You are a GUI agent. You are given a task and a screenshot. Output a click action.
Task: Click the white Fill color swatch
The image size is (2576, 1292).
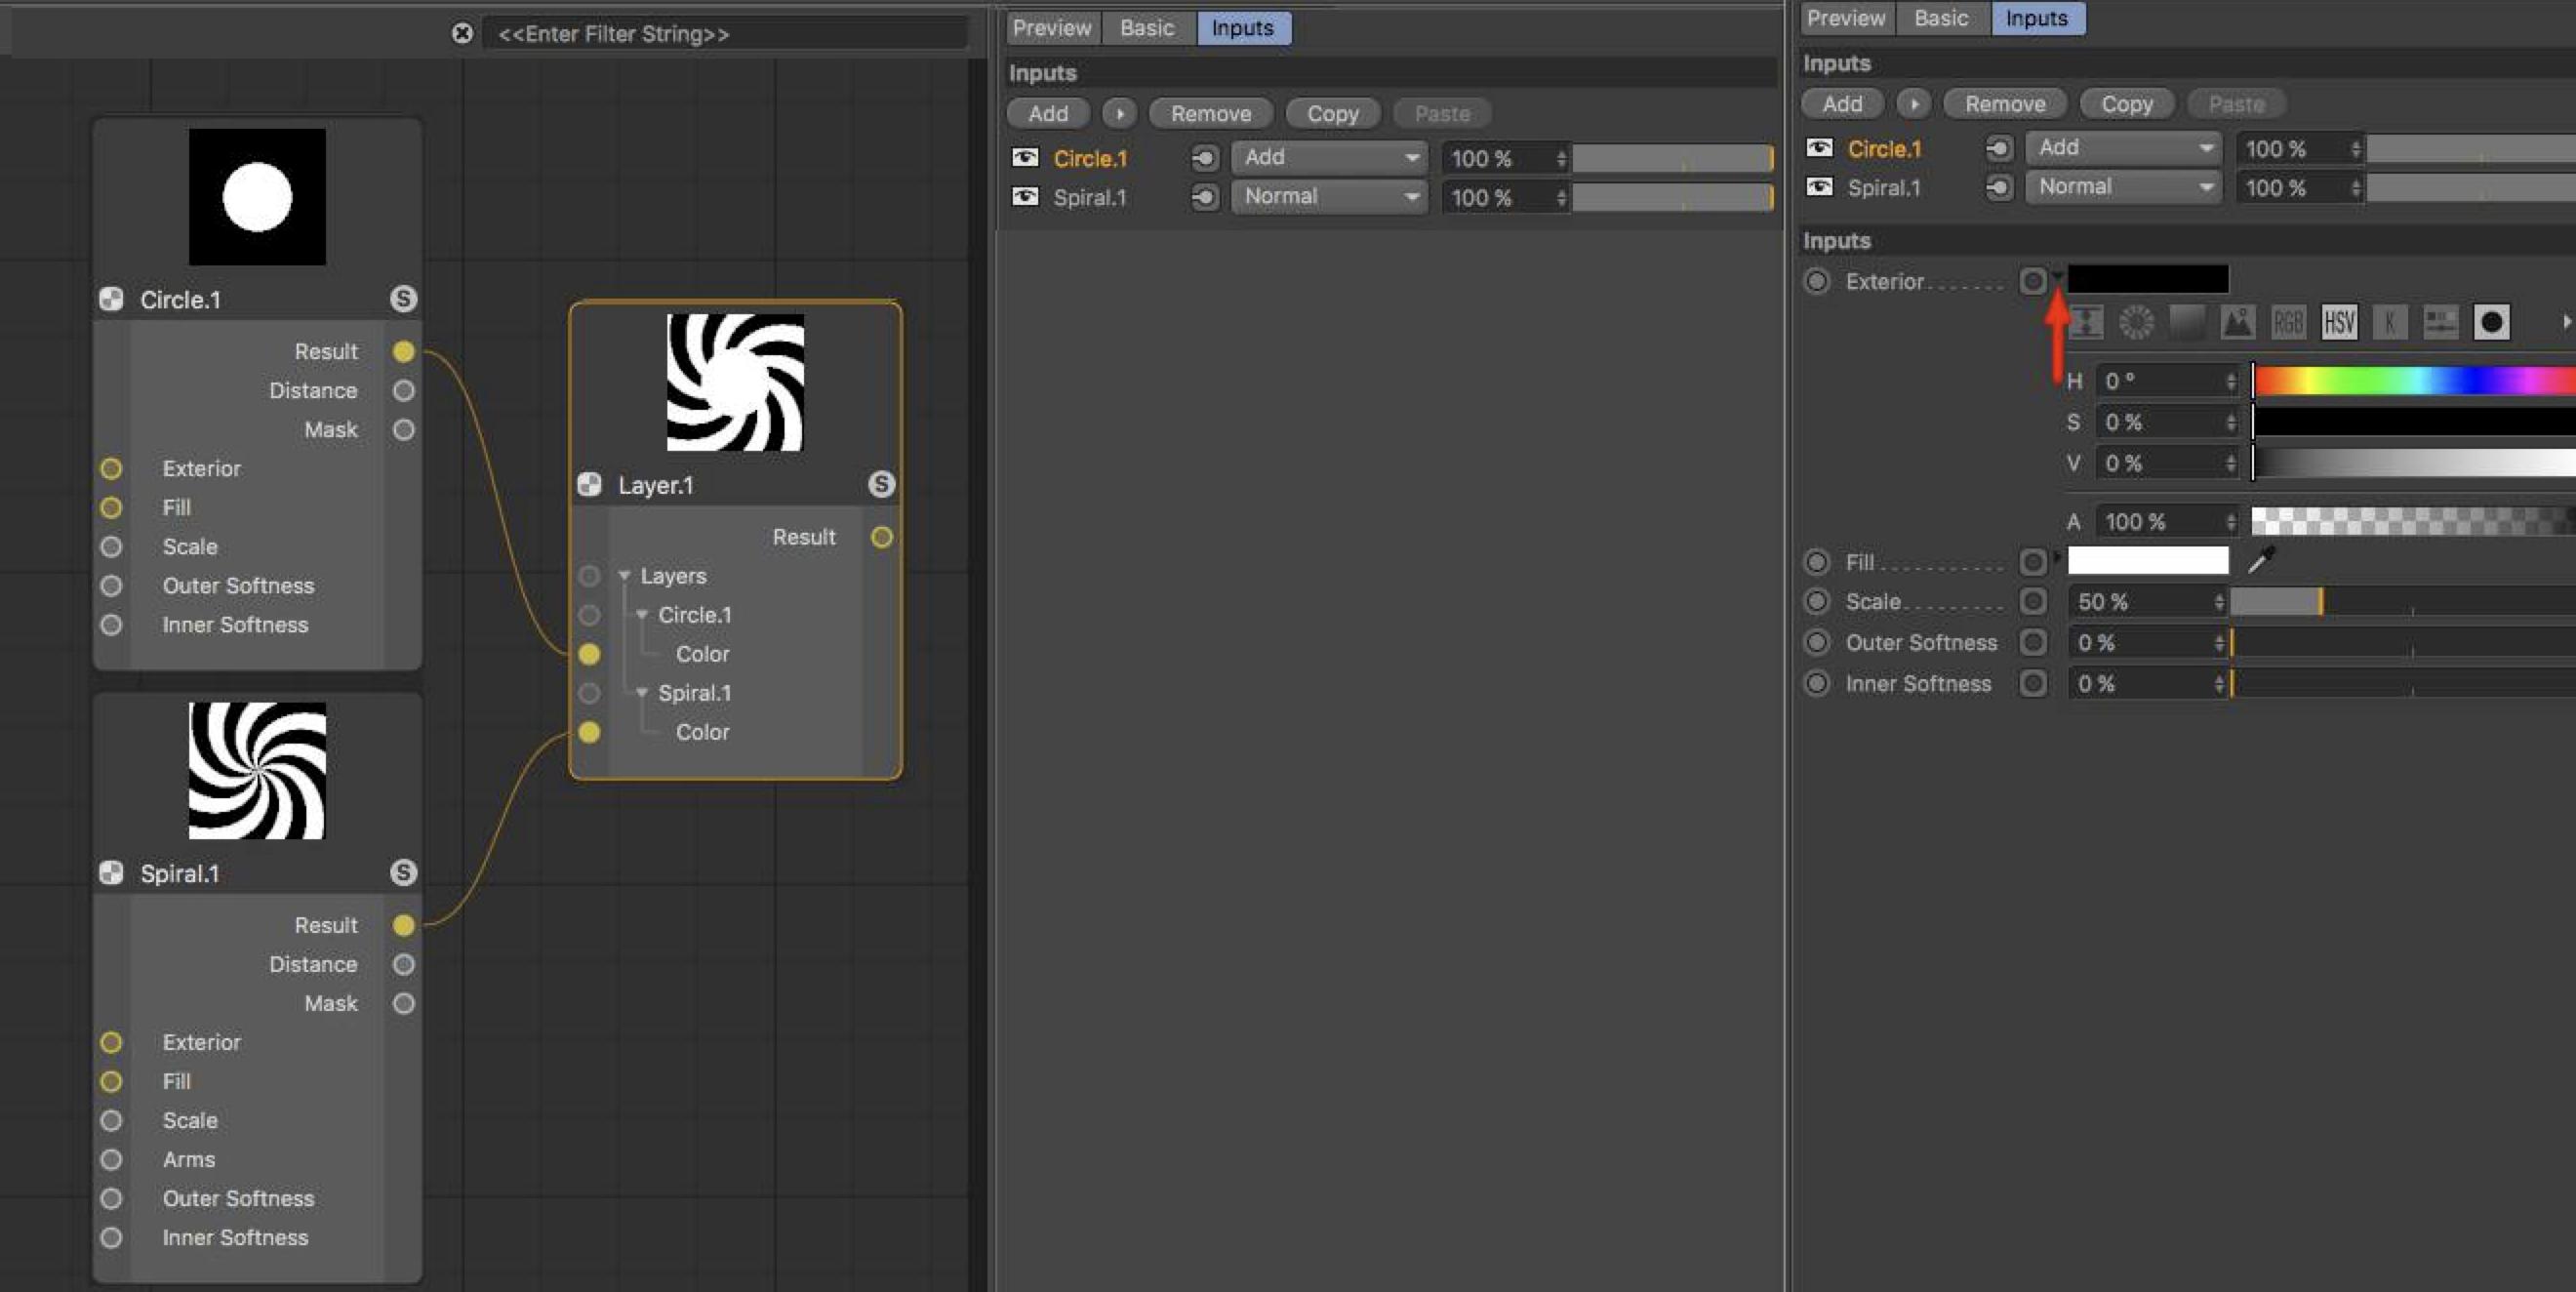pos(2147,561)
